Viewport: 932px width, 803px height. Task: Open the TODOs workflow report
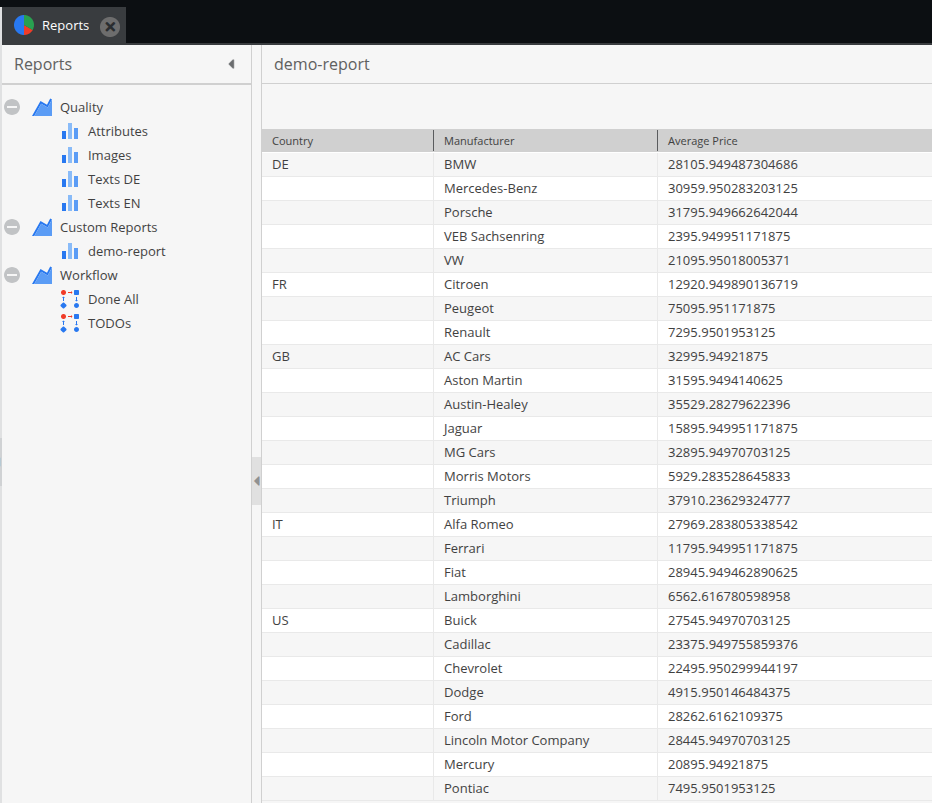(109, 323)
